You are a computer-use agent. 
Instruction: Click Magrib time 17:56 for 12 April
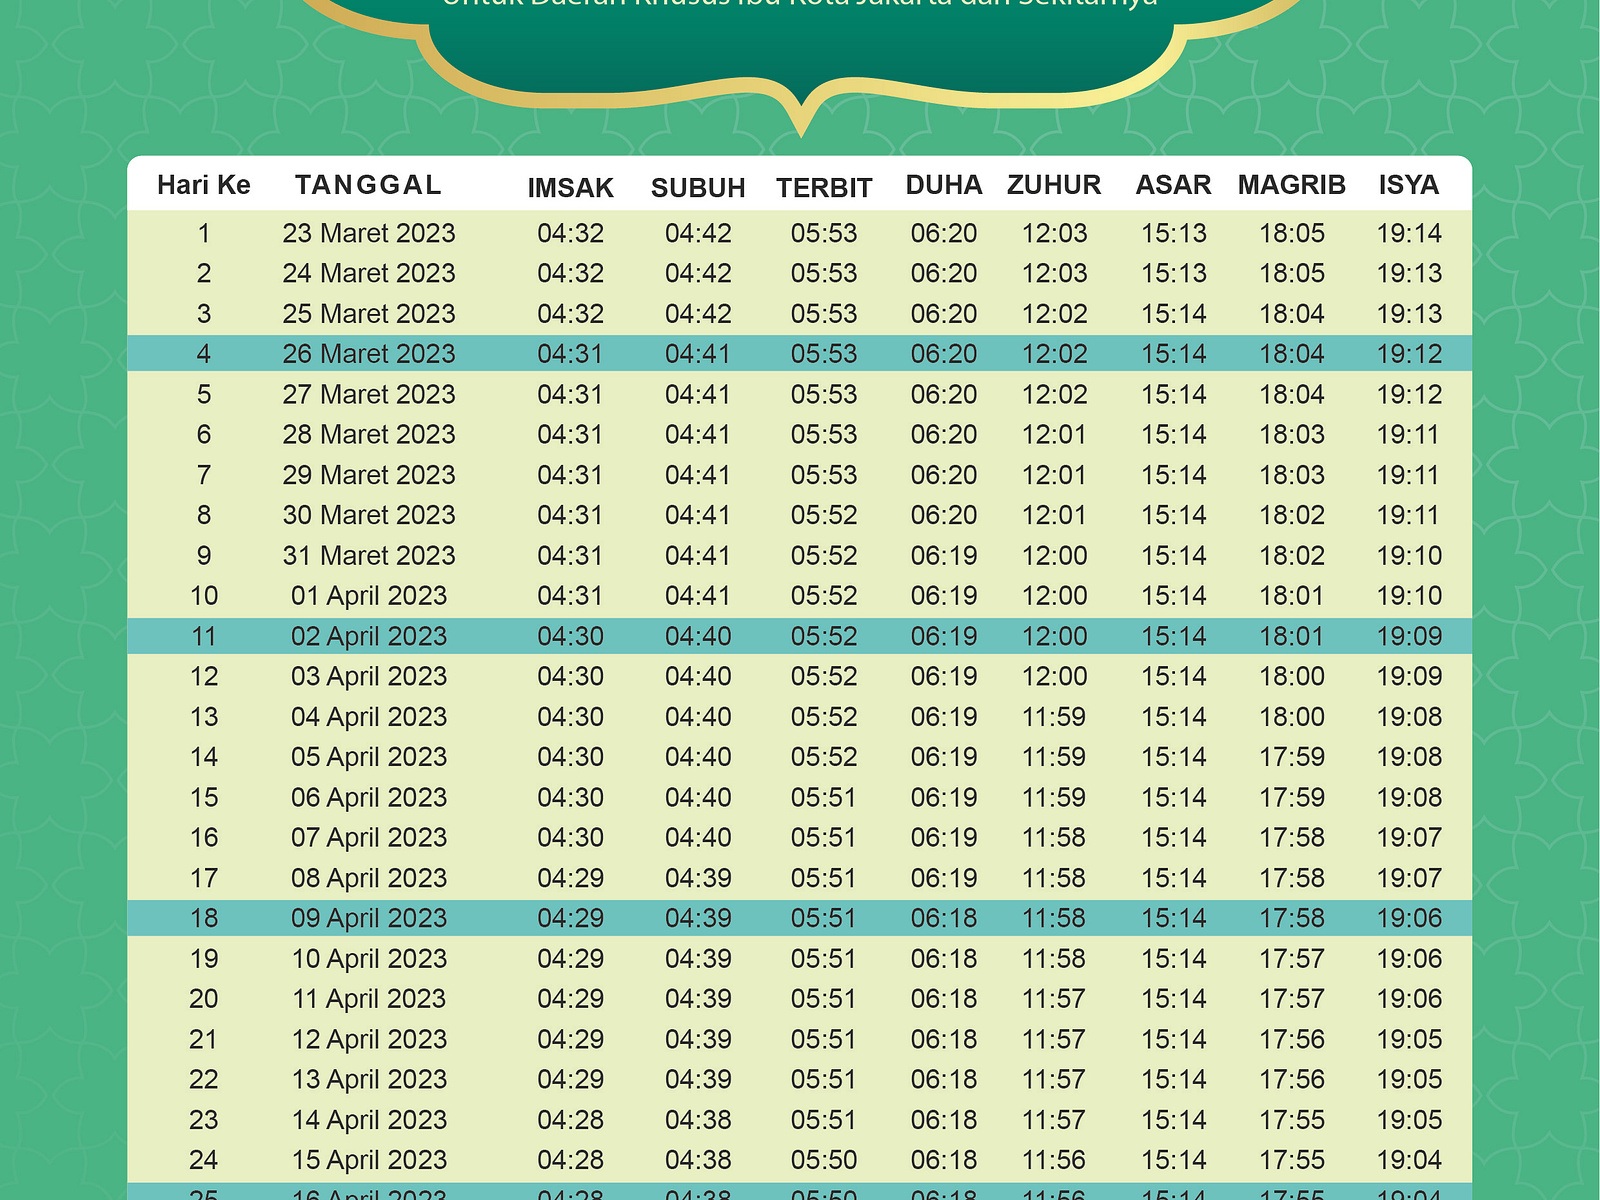1292,1040
